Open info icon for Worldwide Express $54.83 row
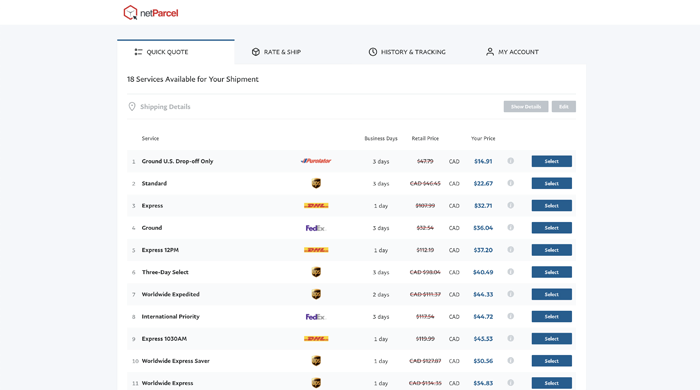This screenshot has width=700, height=390. tap(511, 382)
